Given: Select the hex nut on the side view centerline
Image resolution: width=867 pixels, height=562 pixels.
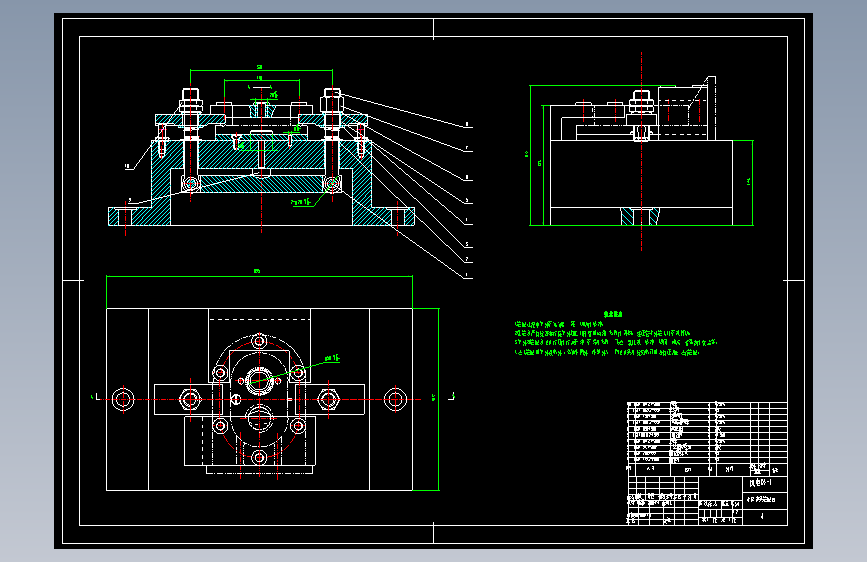Looking at the screenshot, I should 641,105.
